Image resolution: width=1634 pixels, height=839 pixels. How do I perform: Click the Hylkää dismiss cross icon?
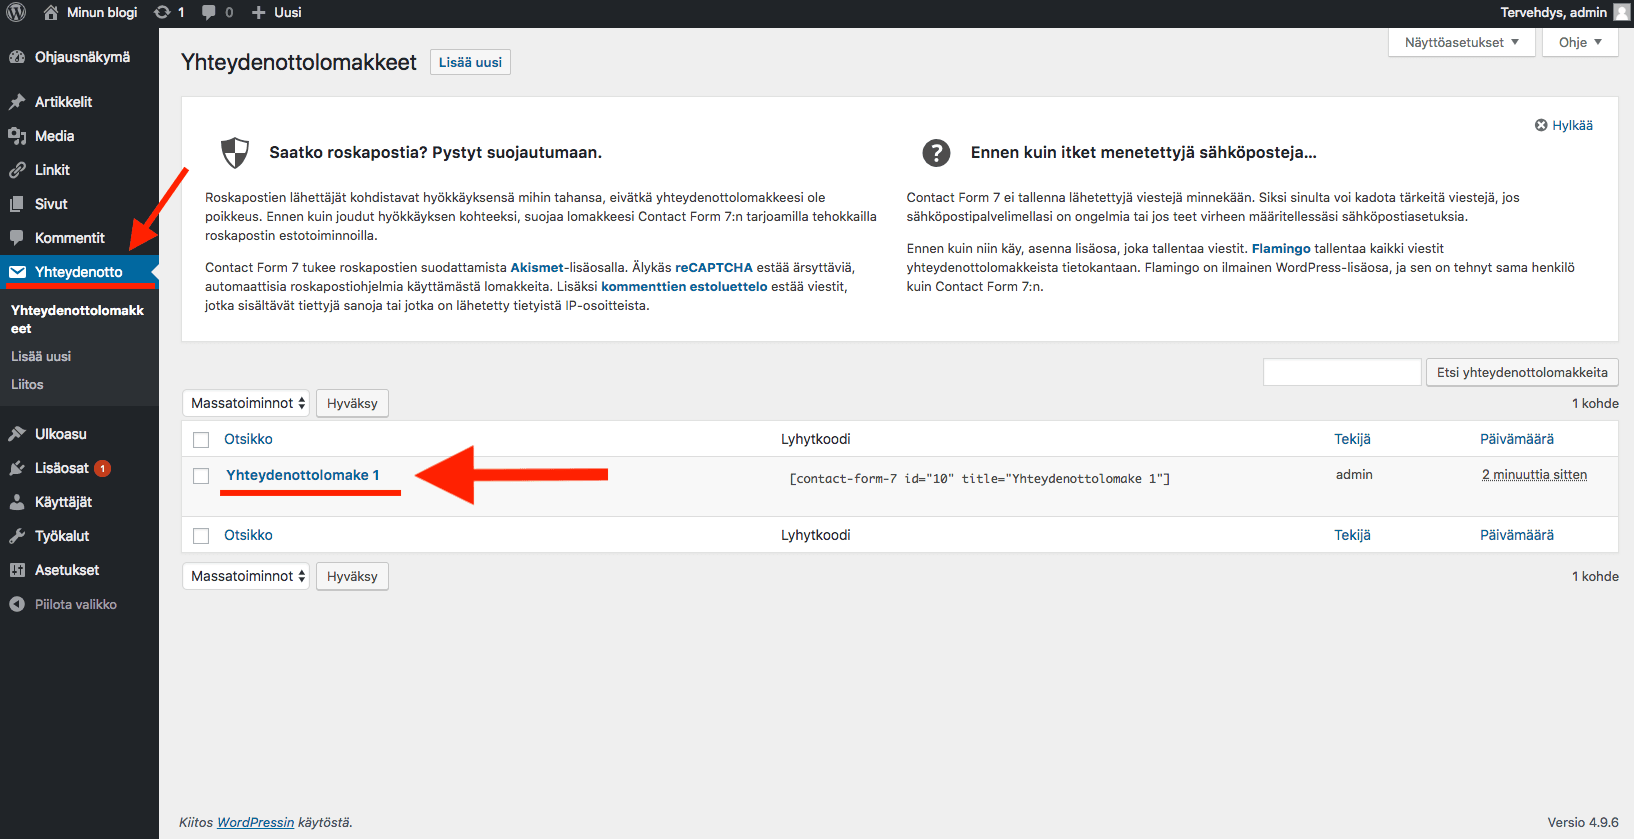(x=1541, y=125)
